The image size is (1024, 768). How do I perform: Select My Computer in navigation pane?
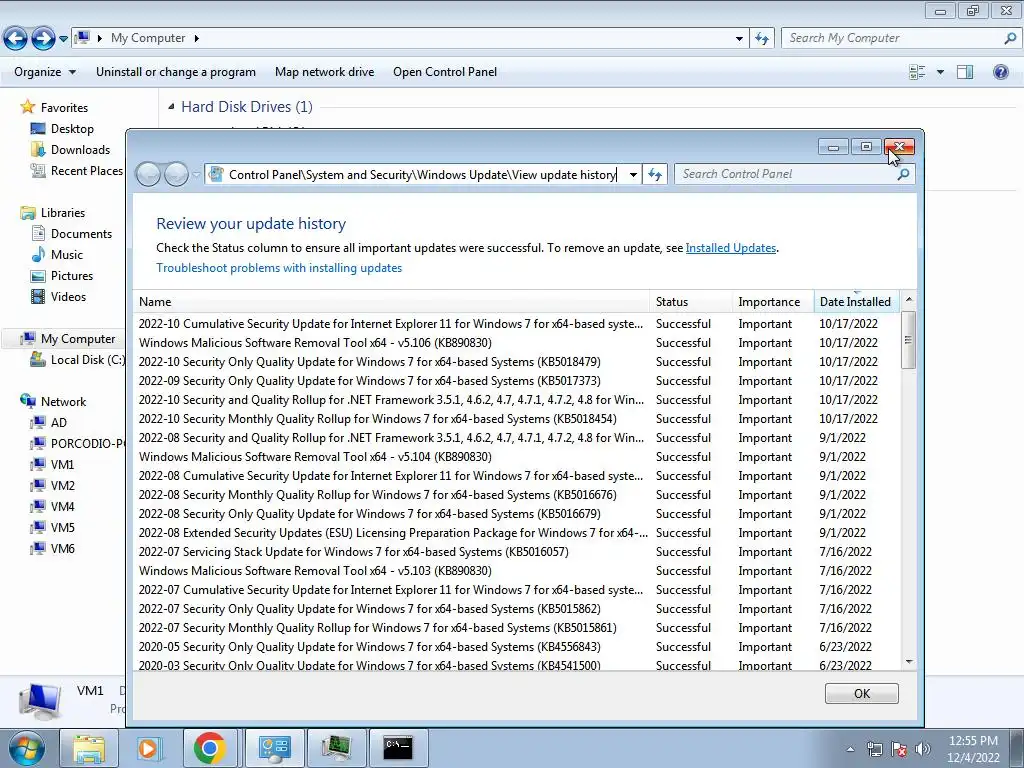point(78,339)
